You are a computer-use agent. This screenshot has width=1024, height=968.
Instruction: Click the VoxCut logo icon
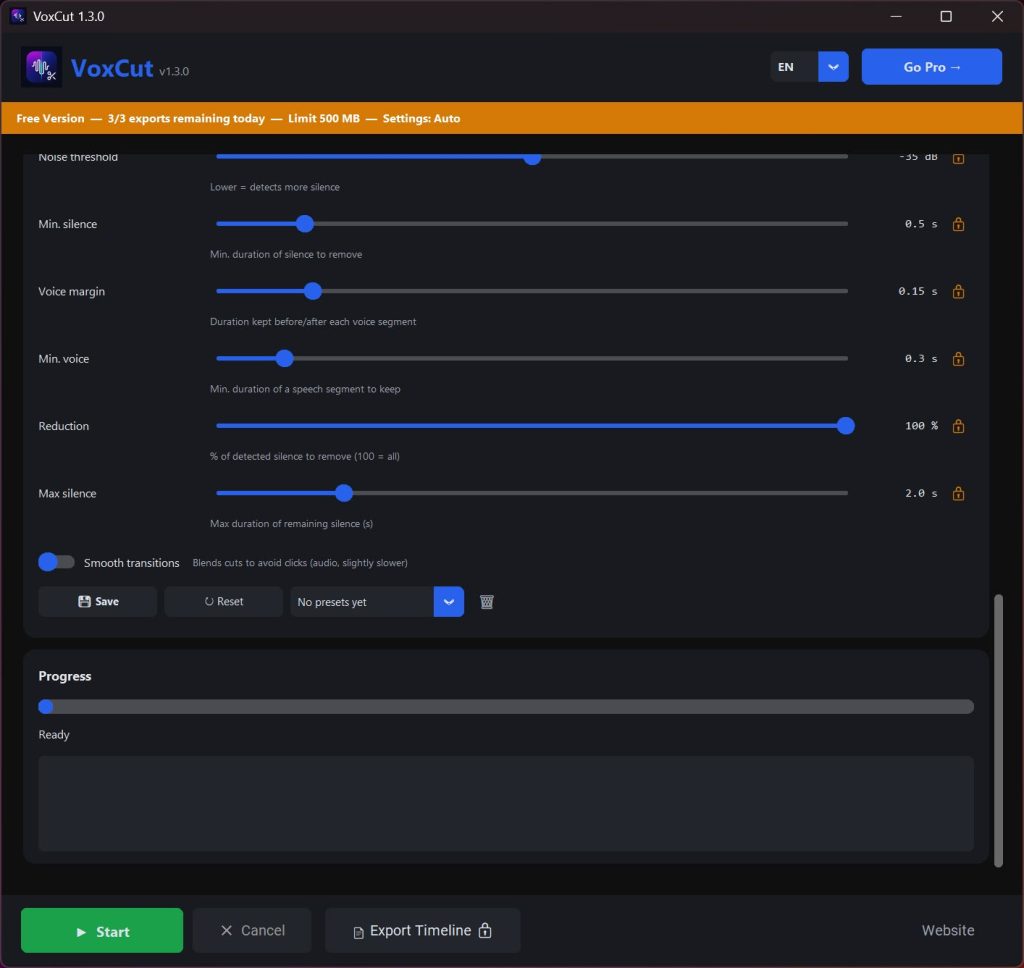coord(41,67)
